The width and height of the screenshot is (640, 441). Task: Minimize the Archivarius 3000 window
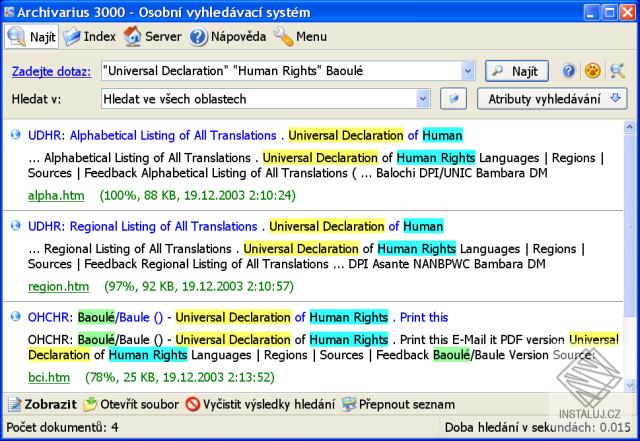pyautogui.click(x=591, y=12)
